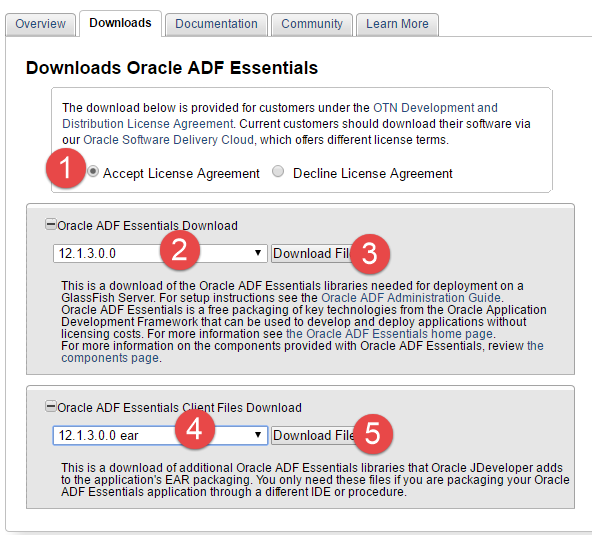Click the Downloads Oracle ADF Essentials heading

click(172, 68)
